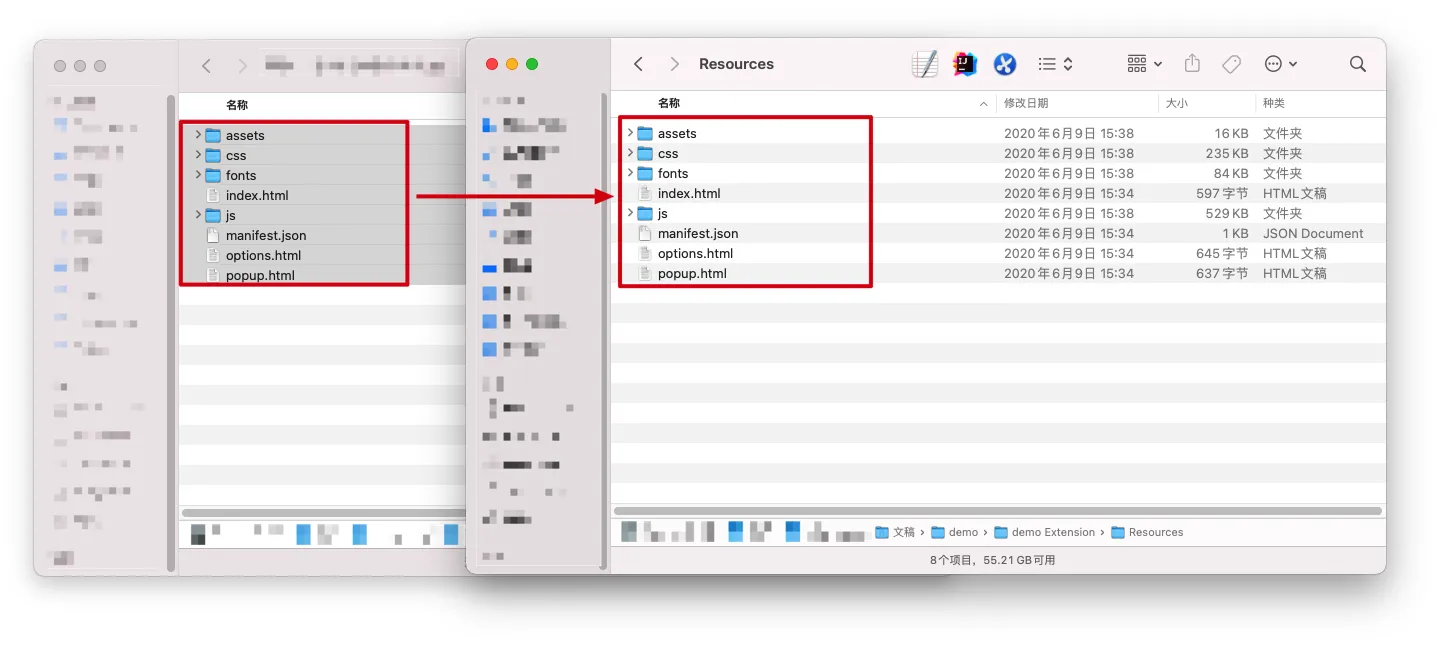
Task: Select options.html file icon in Resources window
Action: tap(645, 253)
